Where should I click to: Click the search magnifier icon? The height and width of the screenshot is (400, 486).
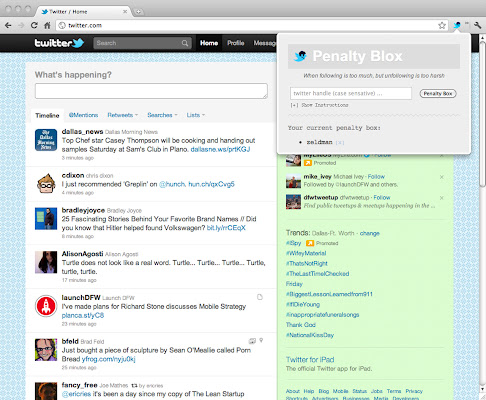click(185, 43)
